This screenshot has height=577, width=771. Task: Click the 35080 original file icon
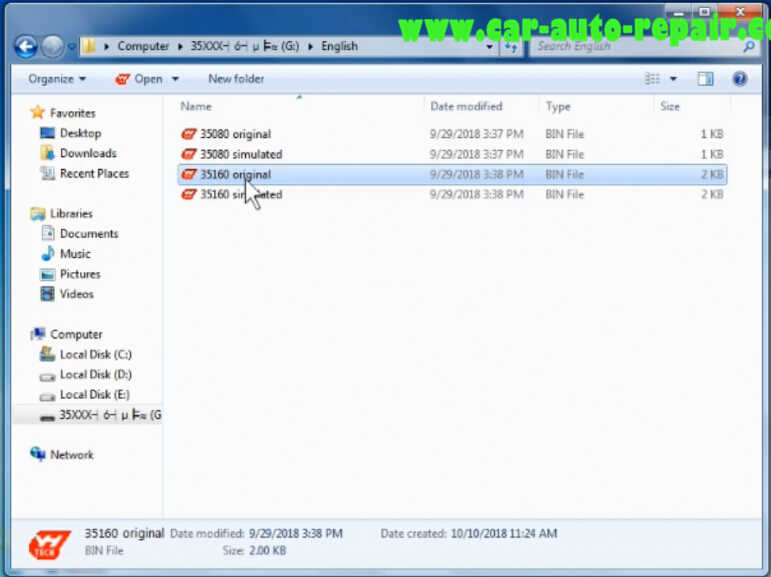[x=189, y=134]
